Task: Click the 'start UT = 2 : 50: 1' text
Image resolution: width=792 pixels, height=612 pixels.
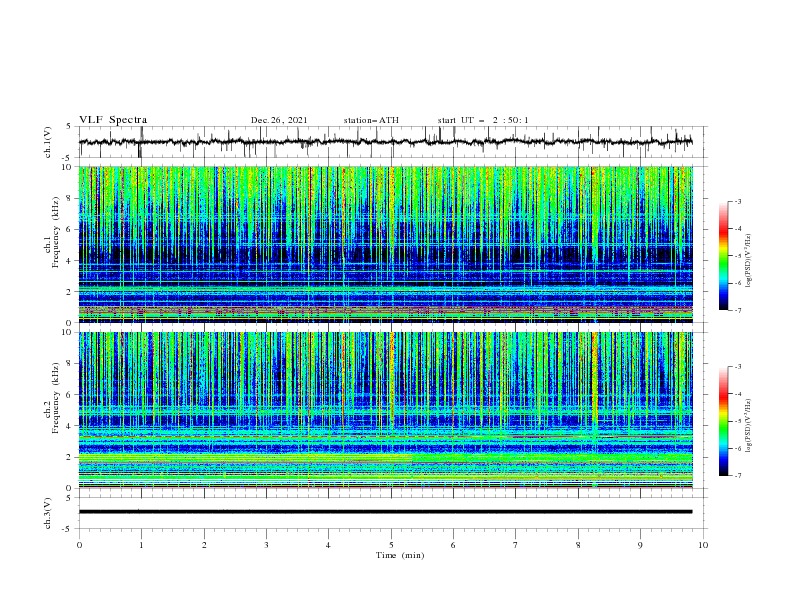Action: click(483, 120)
